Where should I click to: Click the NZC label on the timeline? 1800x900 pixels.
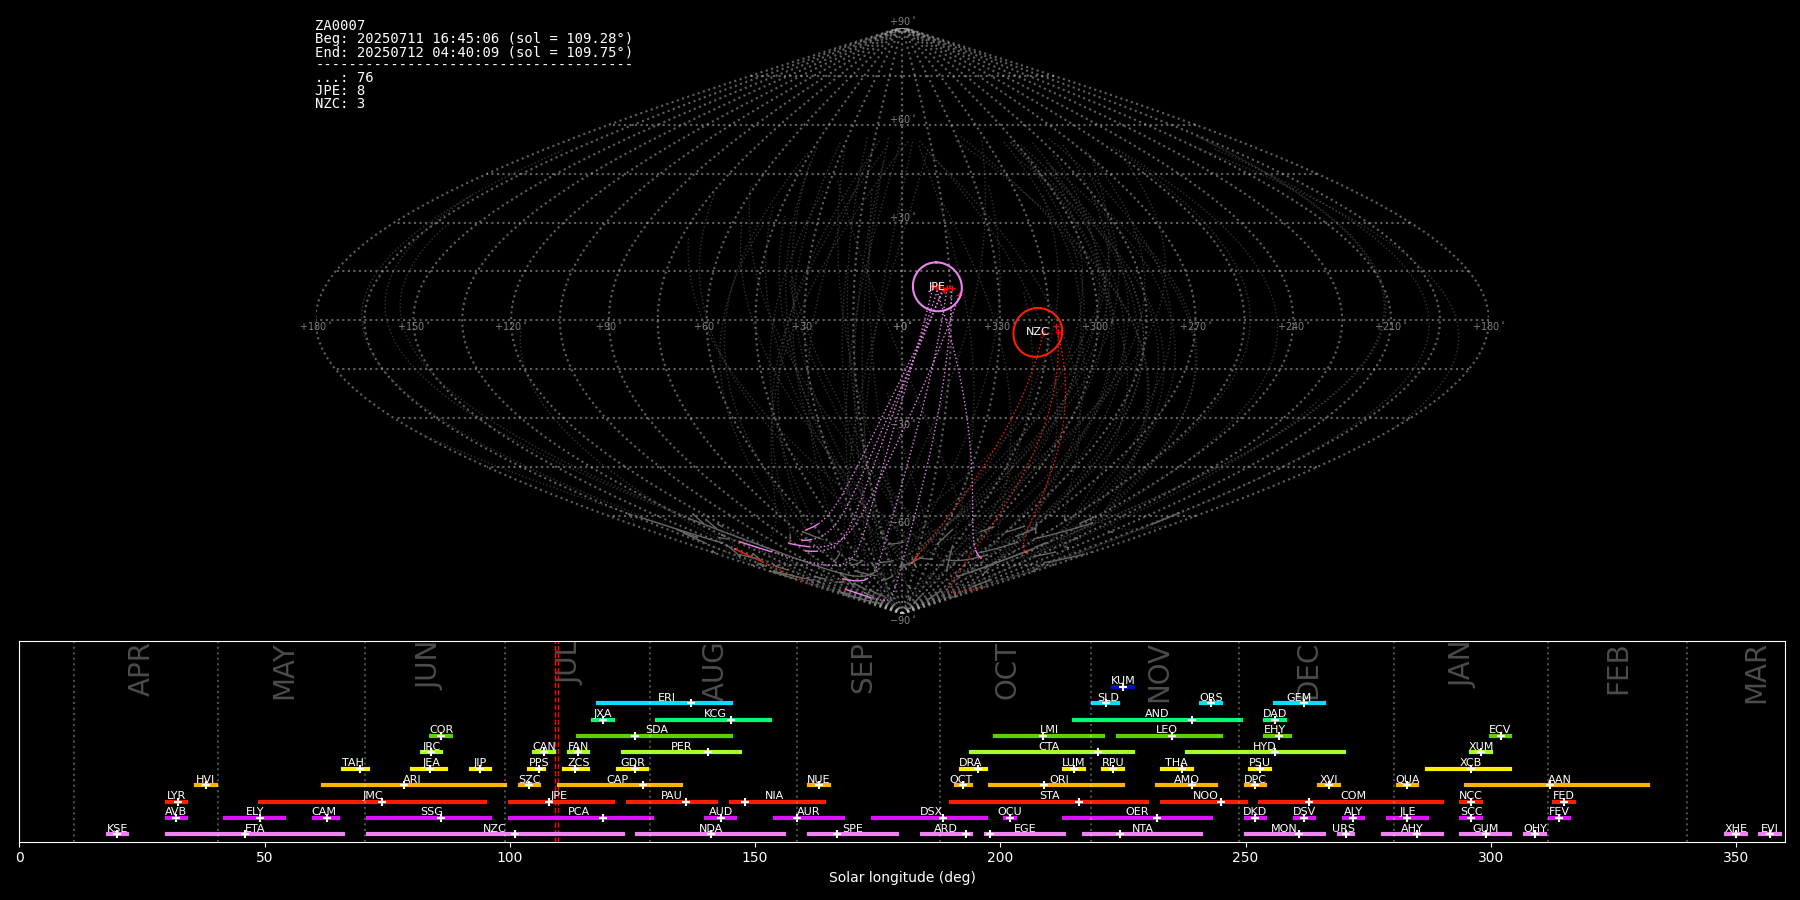coord(494,829)
